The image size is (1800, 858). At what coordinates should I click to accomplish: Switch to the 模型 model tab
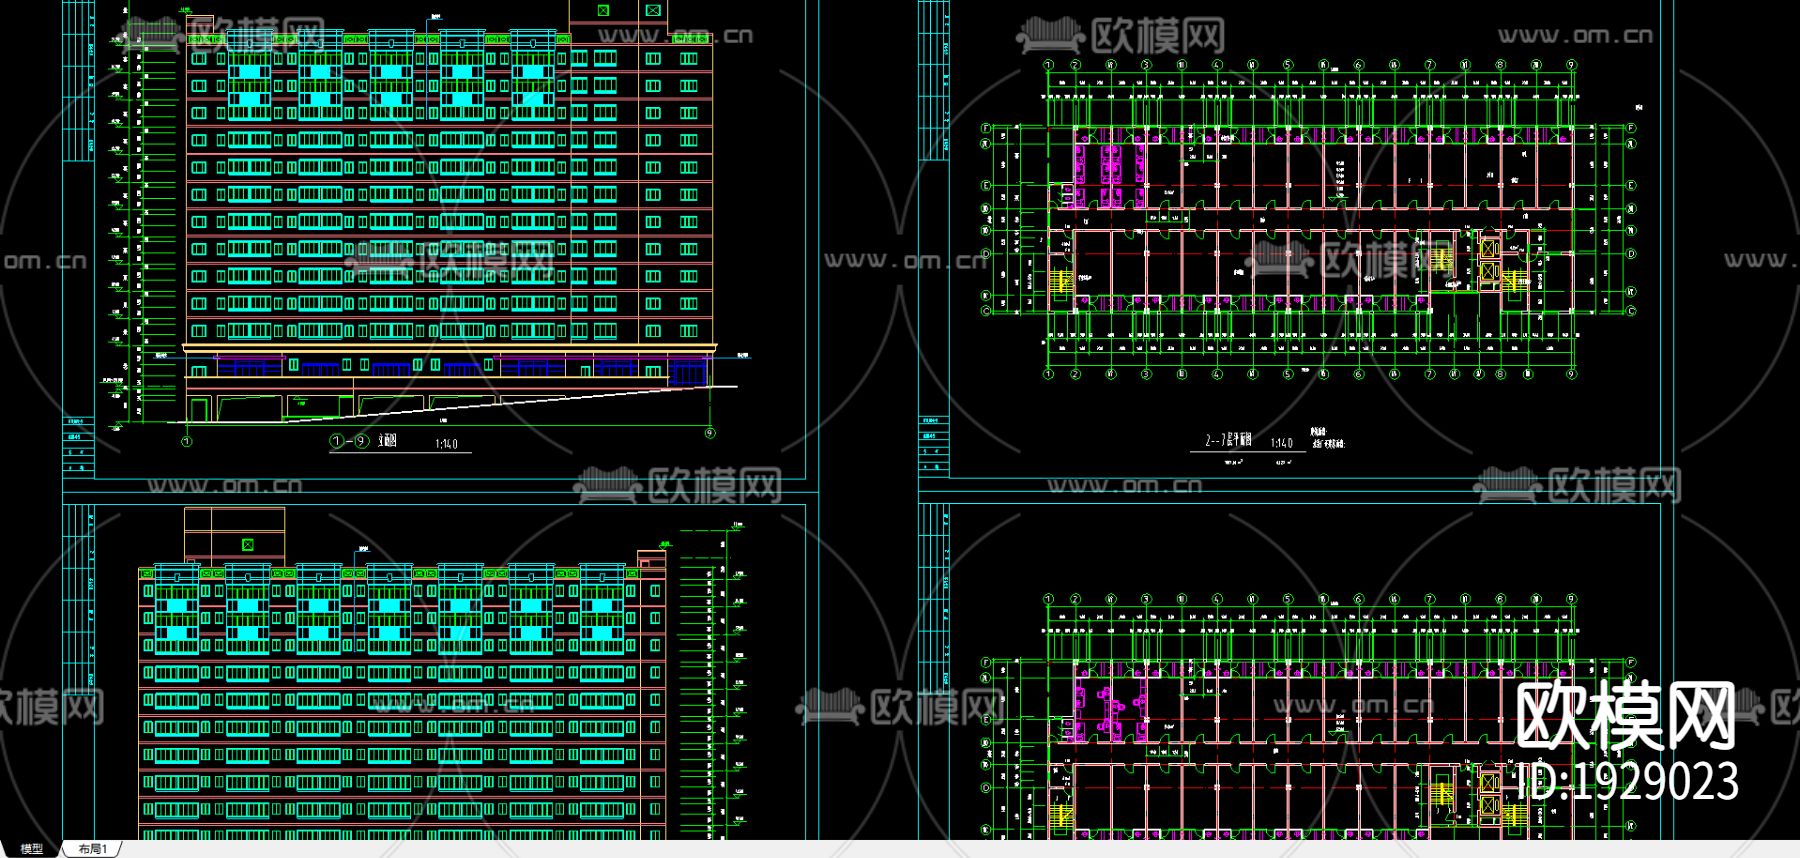pos(31,849)
